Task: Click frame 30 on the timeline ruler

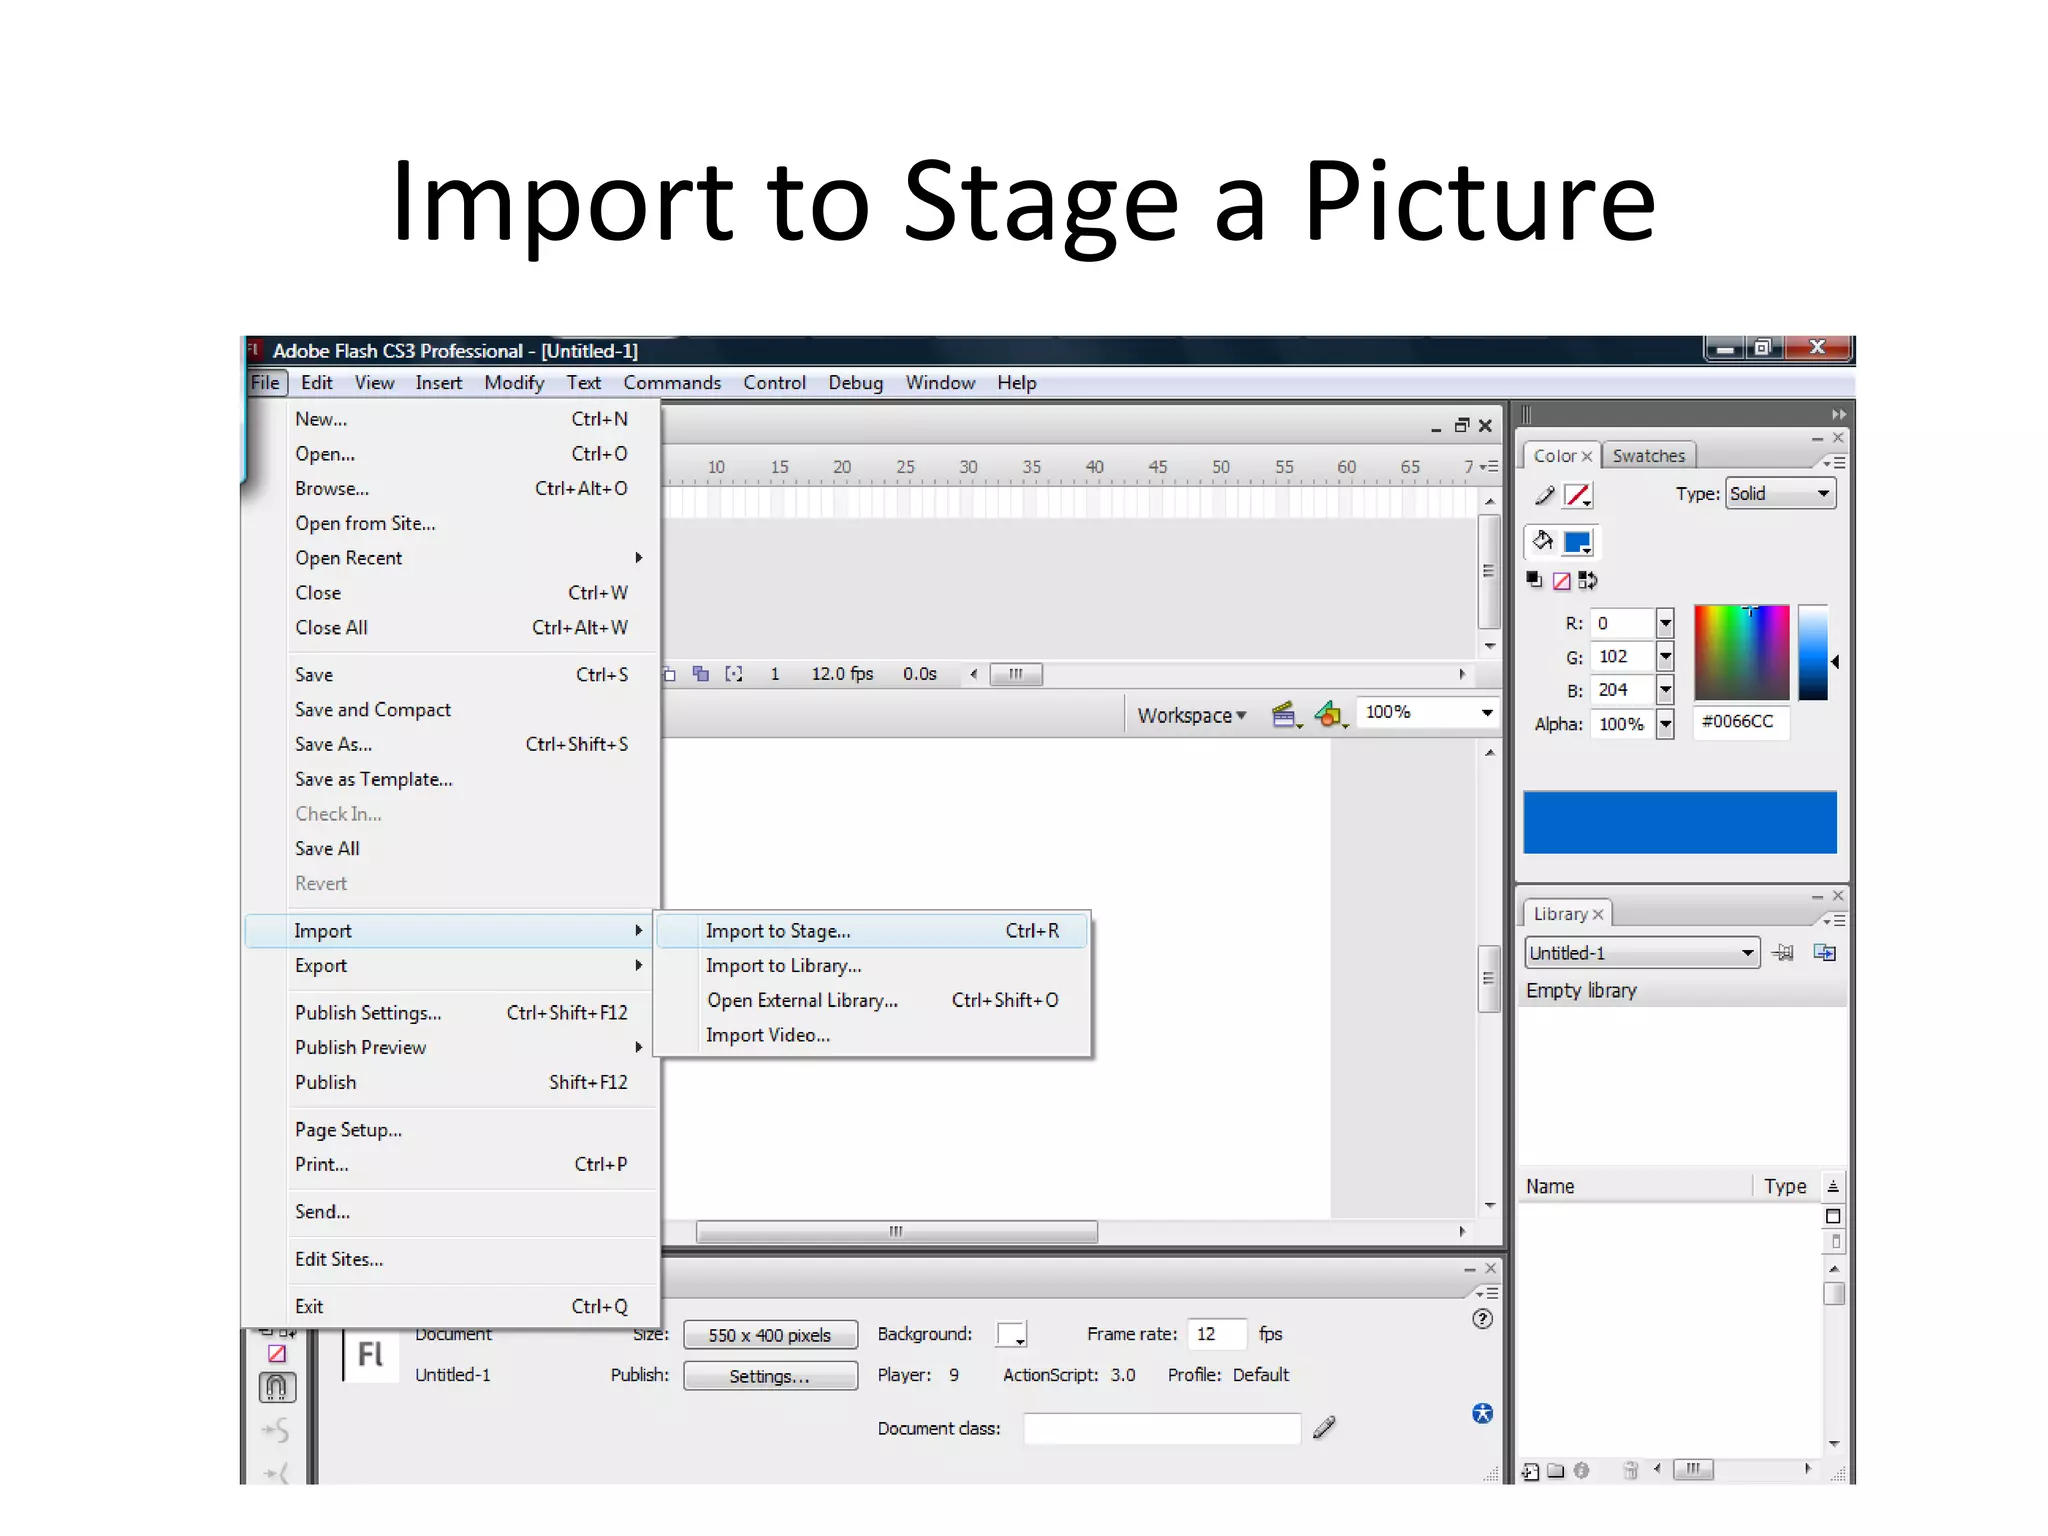Action: pyautogui.click(x=968, y=468)
